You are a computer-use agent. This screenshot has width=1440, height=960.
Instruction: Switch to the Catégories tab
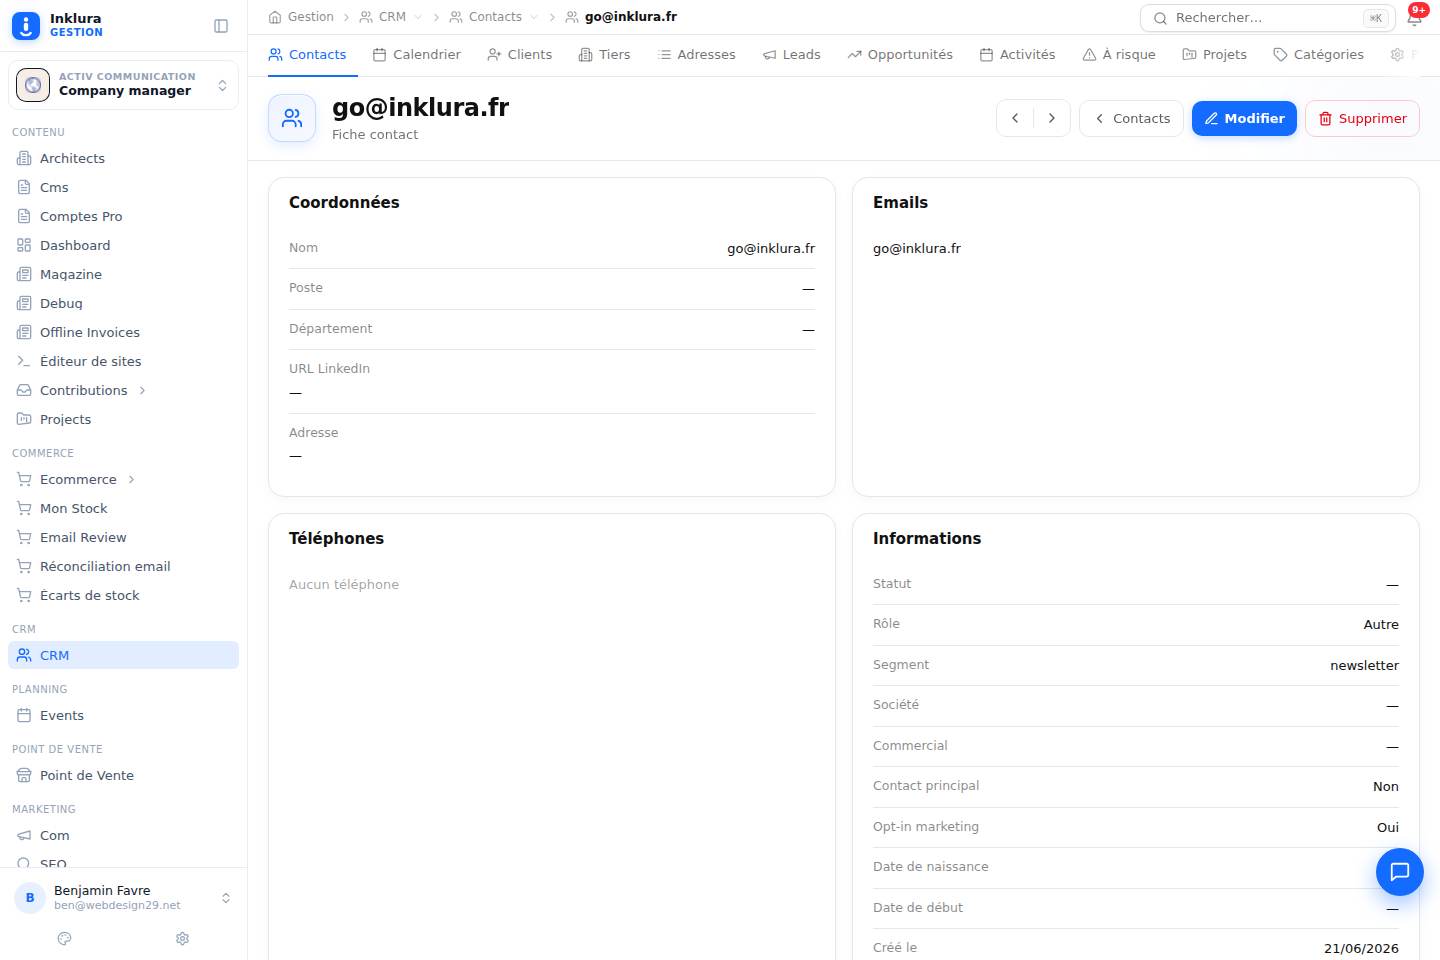(x=1318, y=55)
